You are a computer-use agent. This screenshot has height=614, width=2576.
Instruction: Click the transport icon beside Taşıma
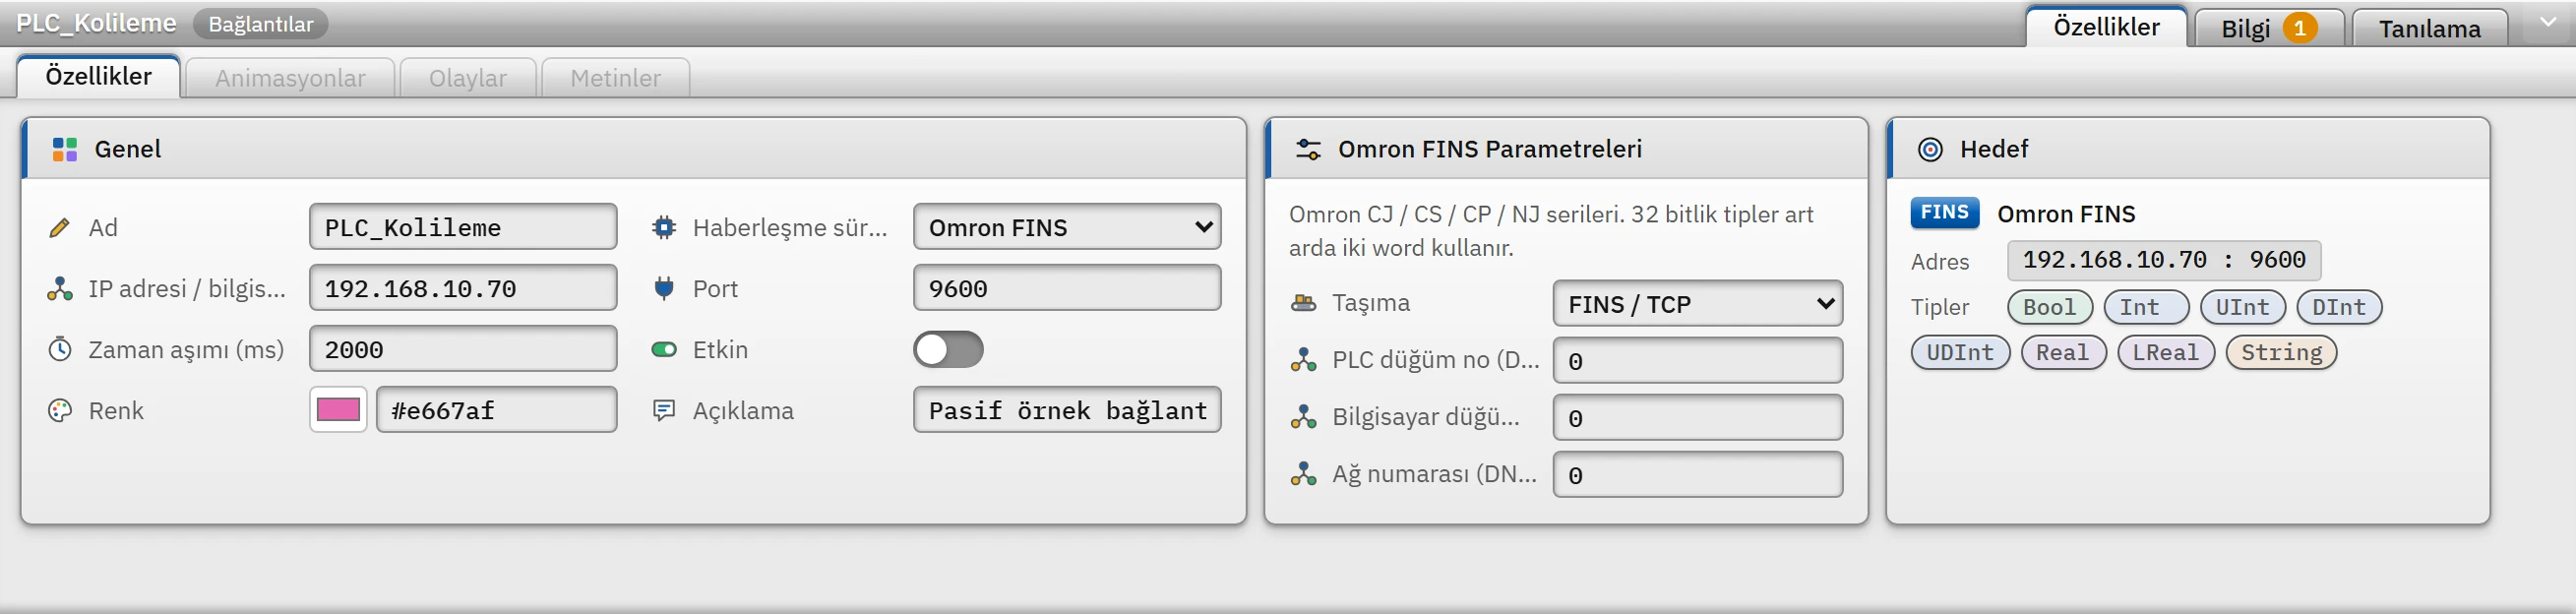click(x=1304, y=303)
